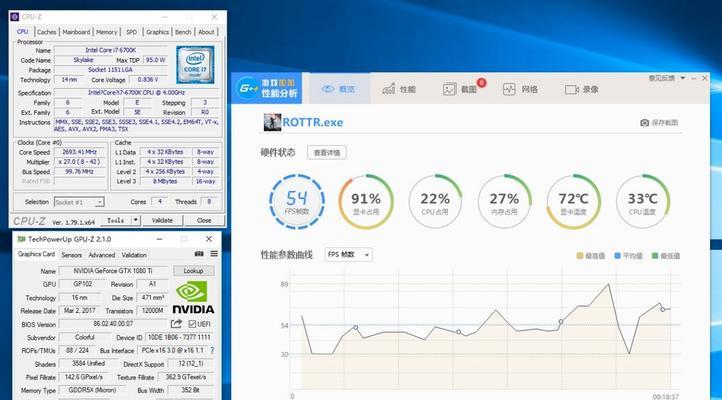
Task: Toggle the UEFI checkbox in GPU-Z
Action: tap(192, 324)
